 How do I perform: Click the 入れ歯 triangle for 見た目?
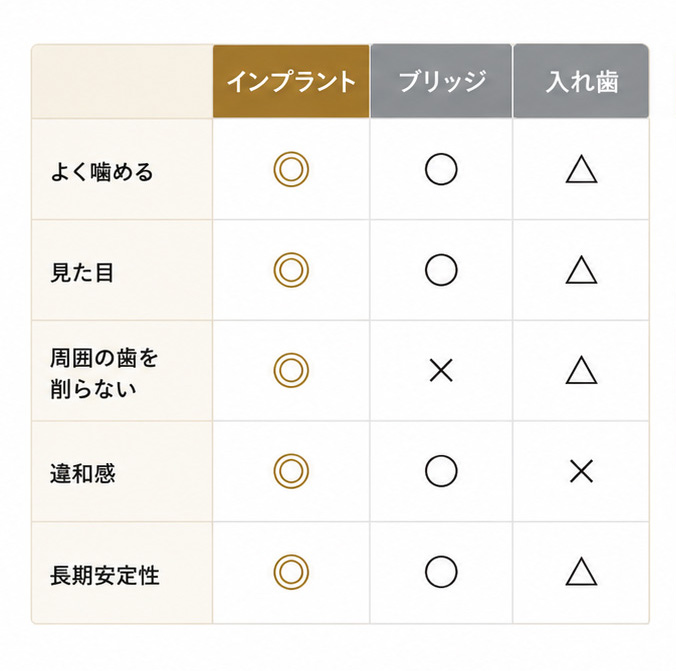(581, 270)
